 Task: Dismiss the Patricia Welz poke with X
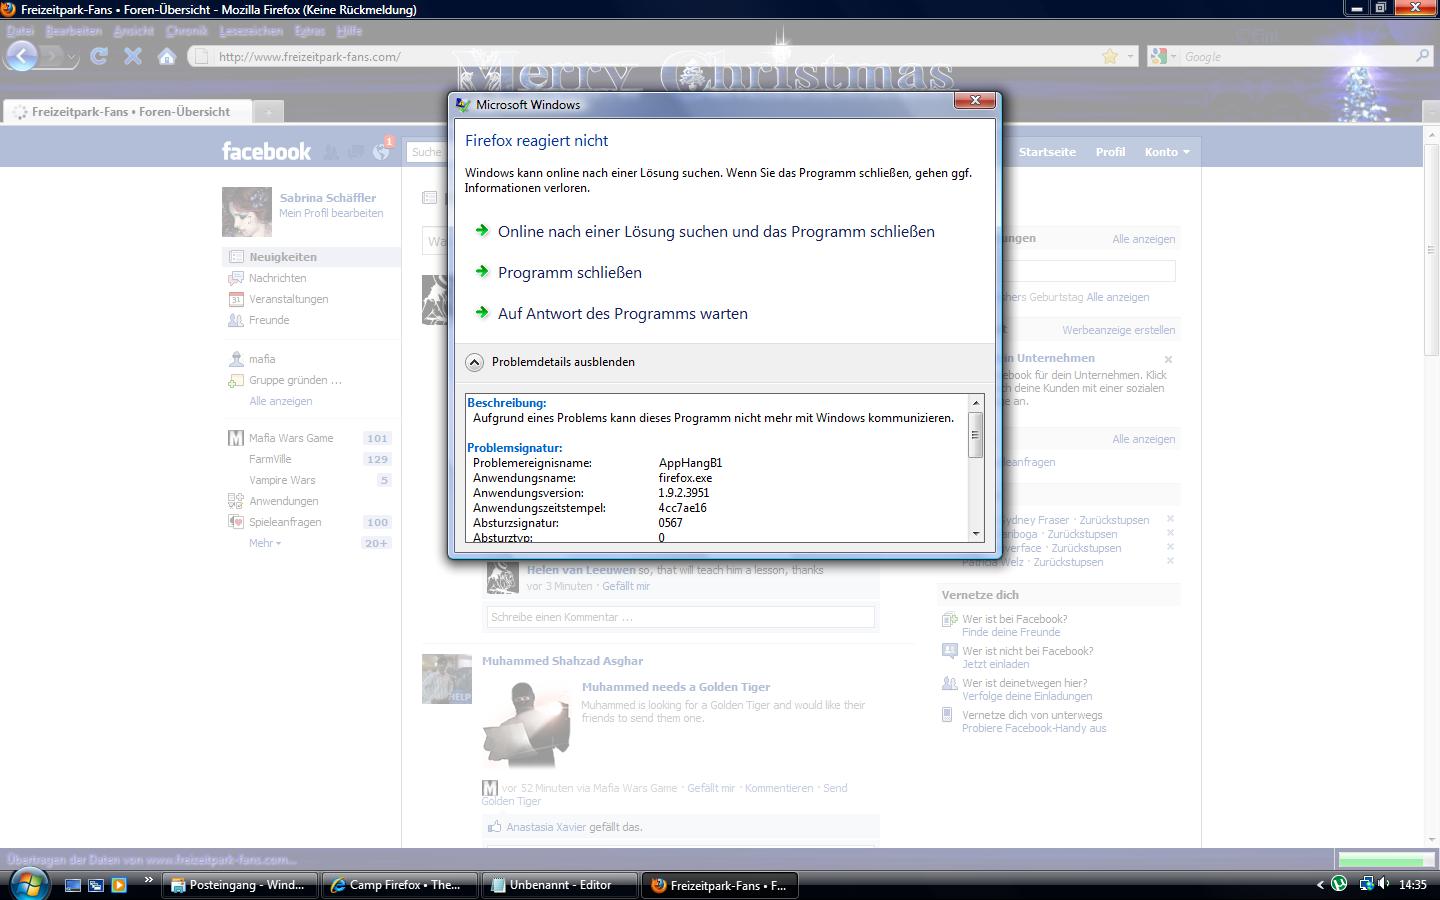[1170, 561]
